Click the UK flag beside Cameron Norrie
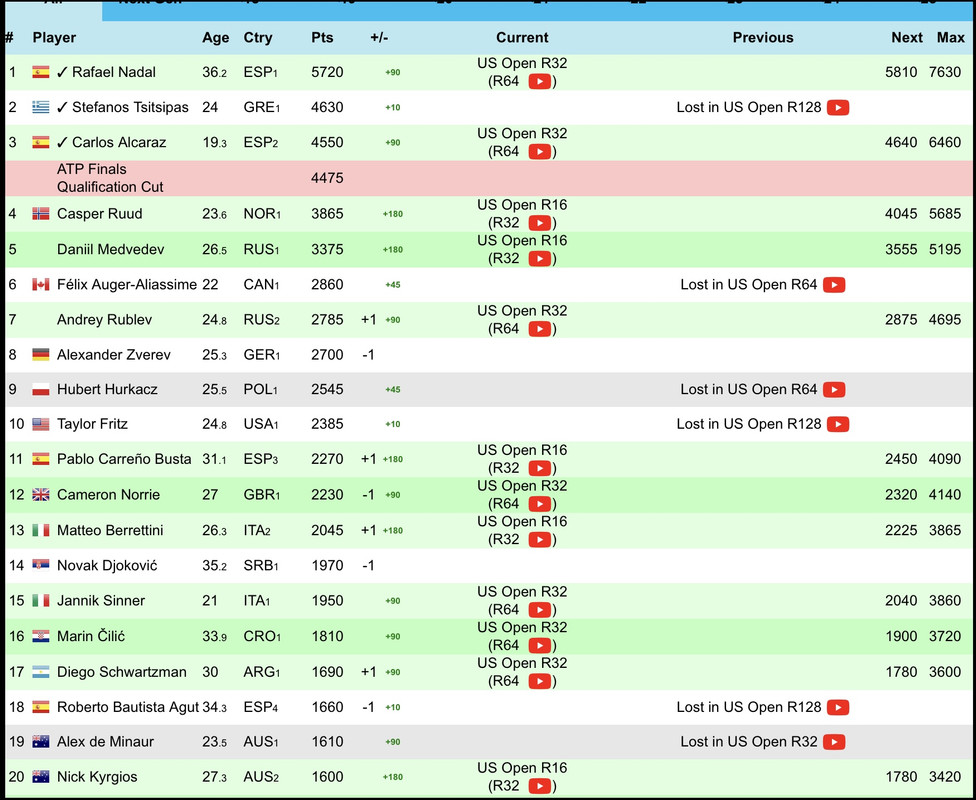The height and width of the screenshot is (800, 976). click(41, 495)
